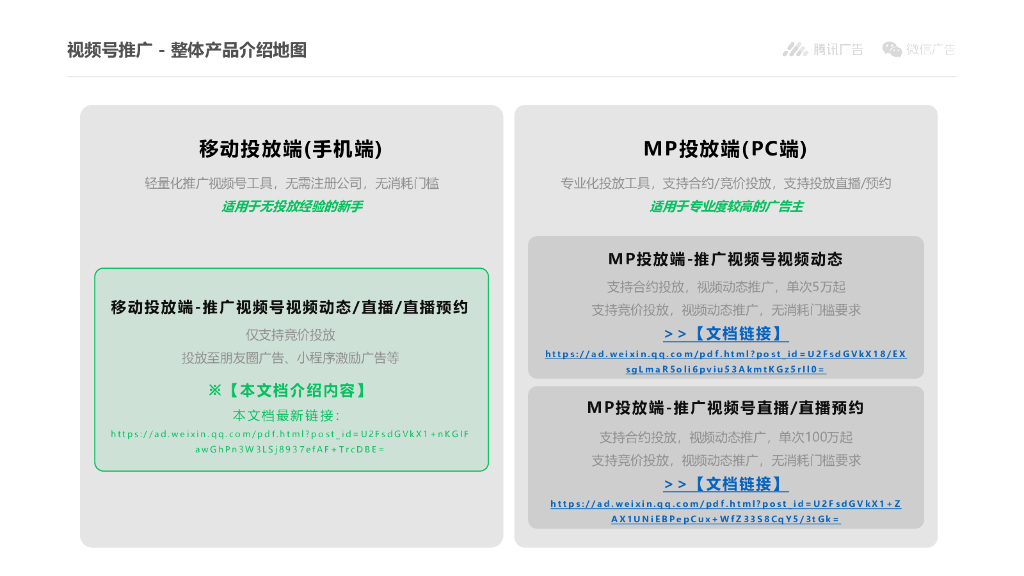
Task: Click description 专业化投放工具，支持合约/竞价投放
Action: pyautogui.click(x=726, y=184)
